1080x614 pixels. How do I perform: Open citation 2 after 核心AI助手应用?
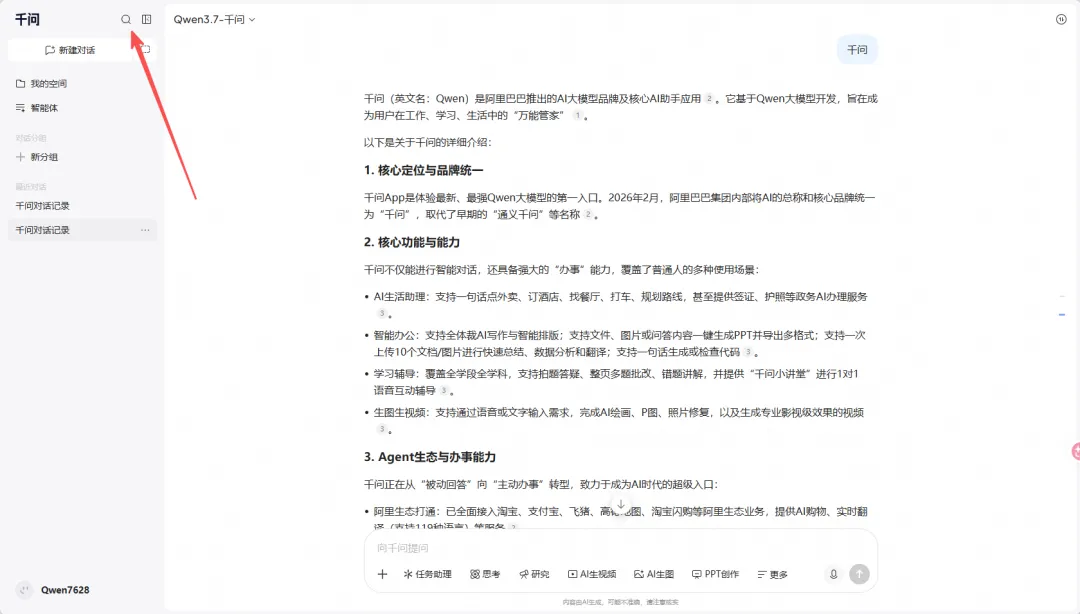[709, 99]
